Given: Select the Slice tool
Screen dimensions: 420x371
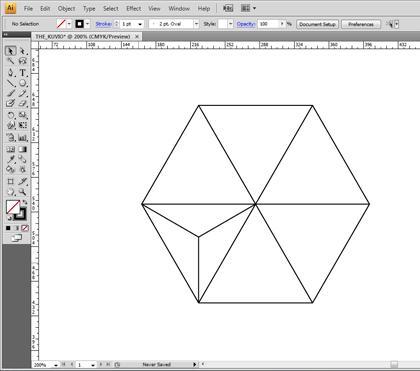Looking at the screenshot, I should click(22, 181).
